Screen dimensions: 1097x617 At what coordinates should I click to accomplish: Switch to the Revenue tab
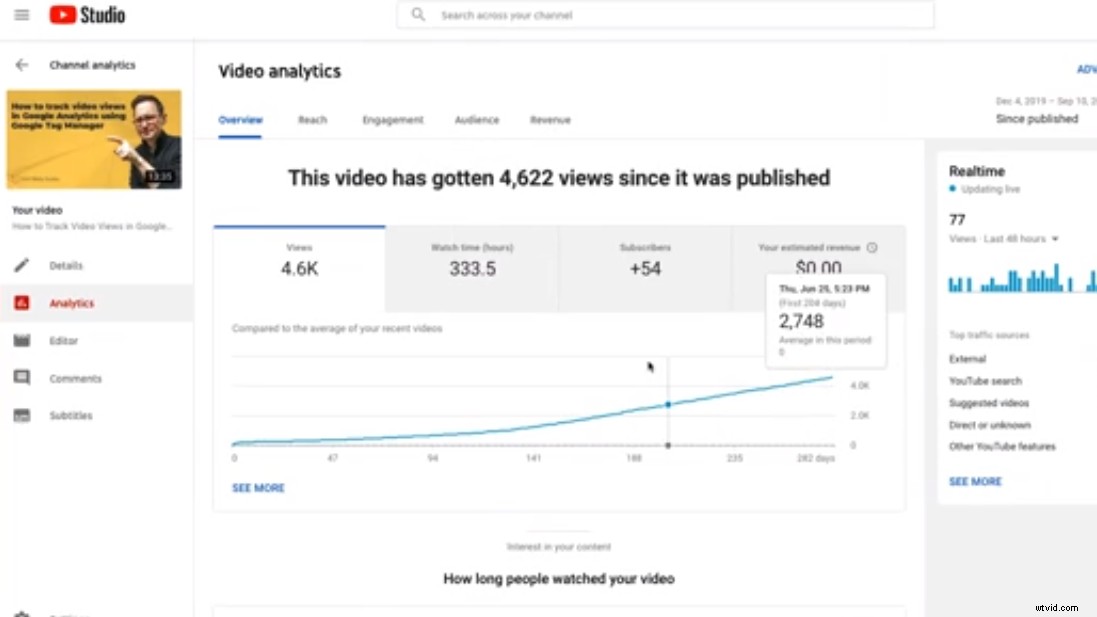550,119
